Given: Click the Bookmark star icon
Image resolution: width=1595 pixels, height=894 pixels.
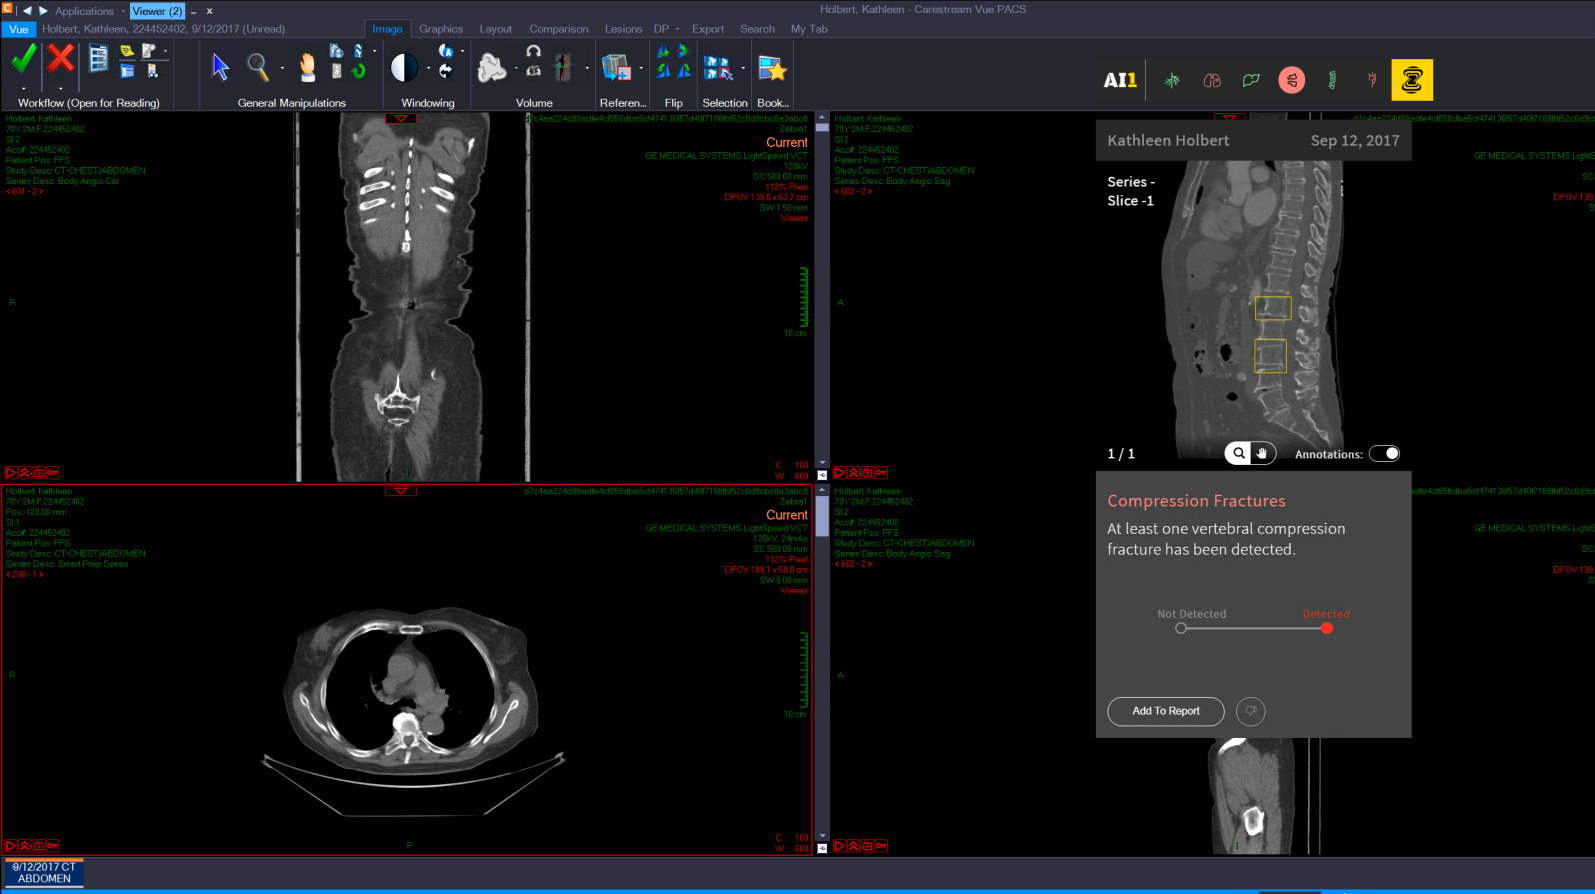Looking at the screenshot, I should tap(772, 68).
